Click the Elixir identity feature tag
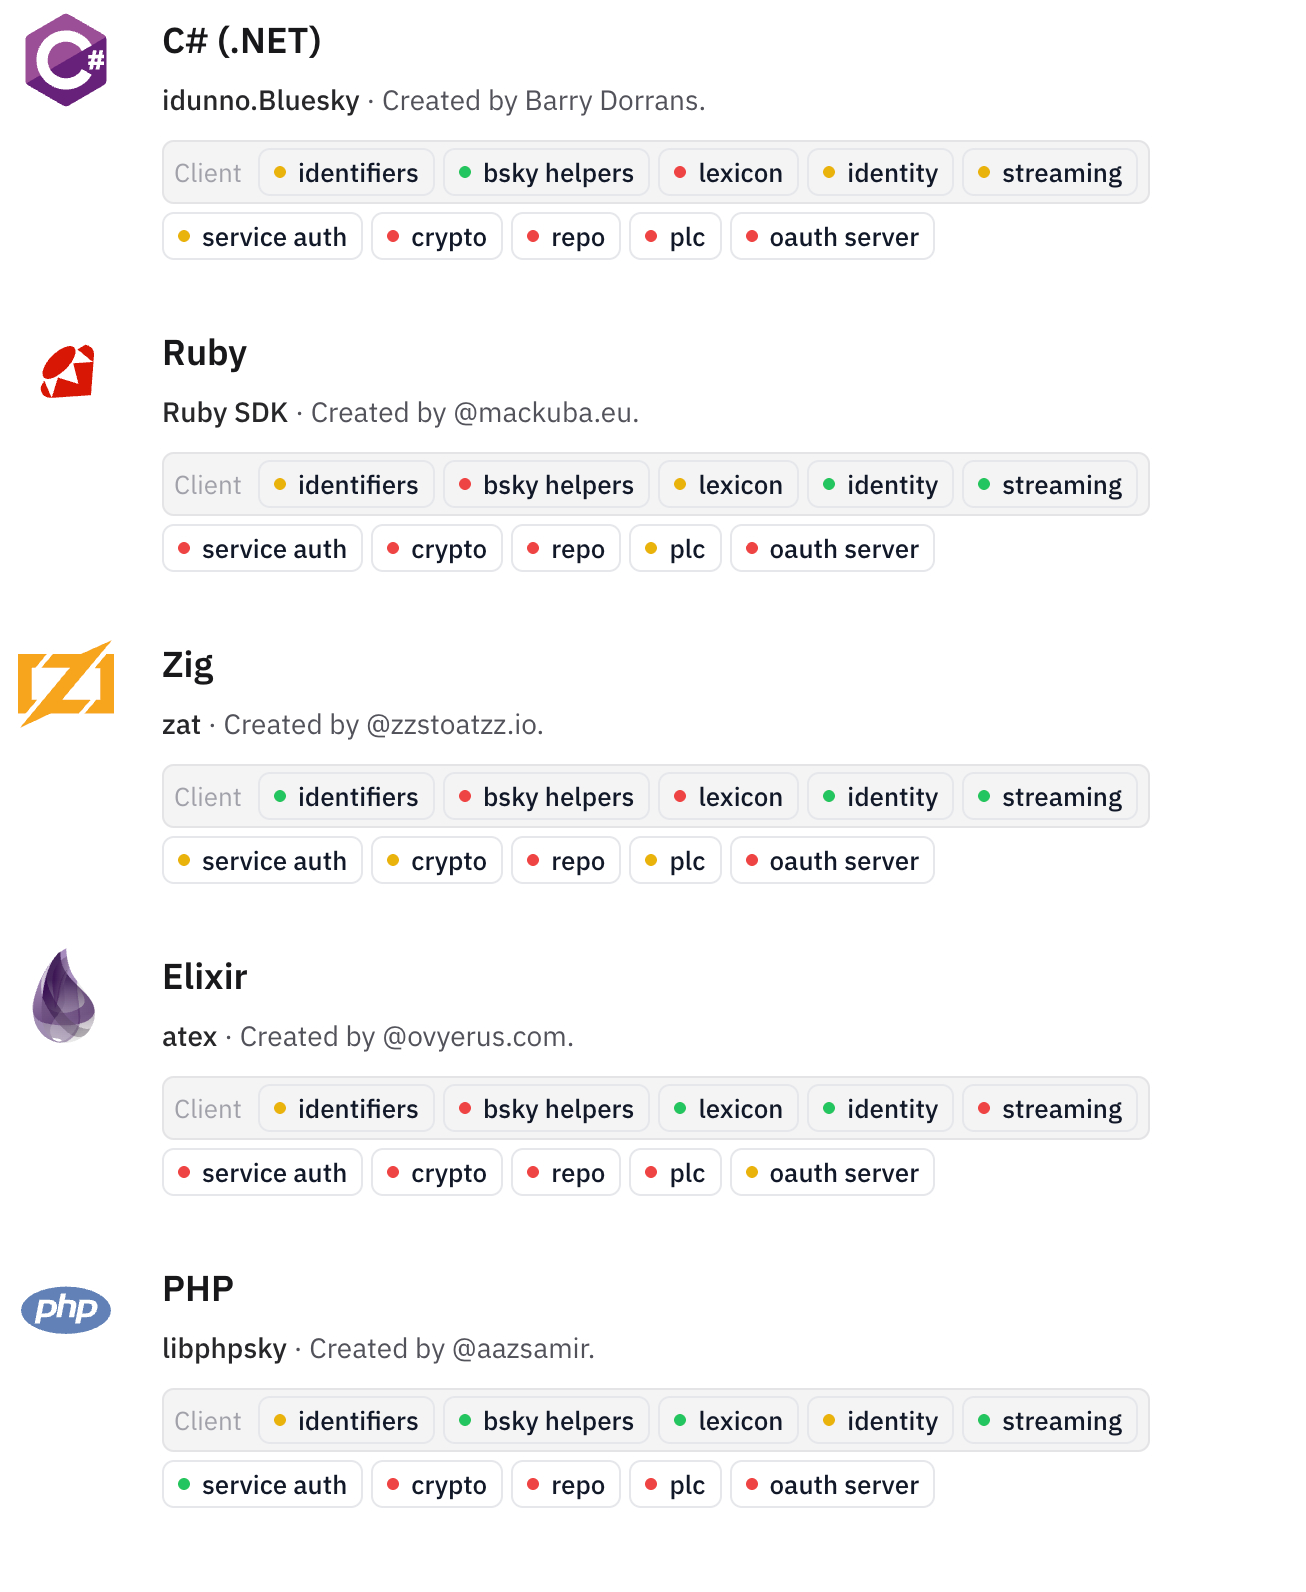This screenshot has height=1592, width=1306. coord(880,1109)
